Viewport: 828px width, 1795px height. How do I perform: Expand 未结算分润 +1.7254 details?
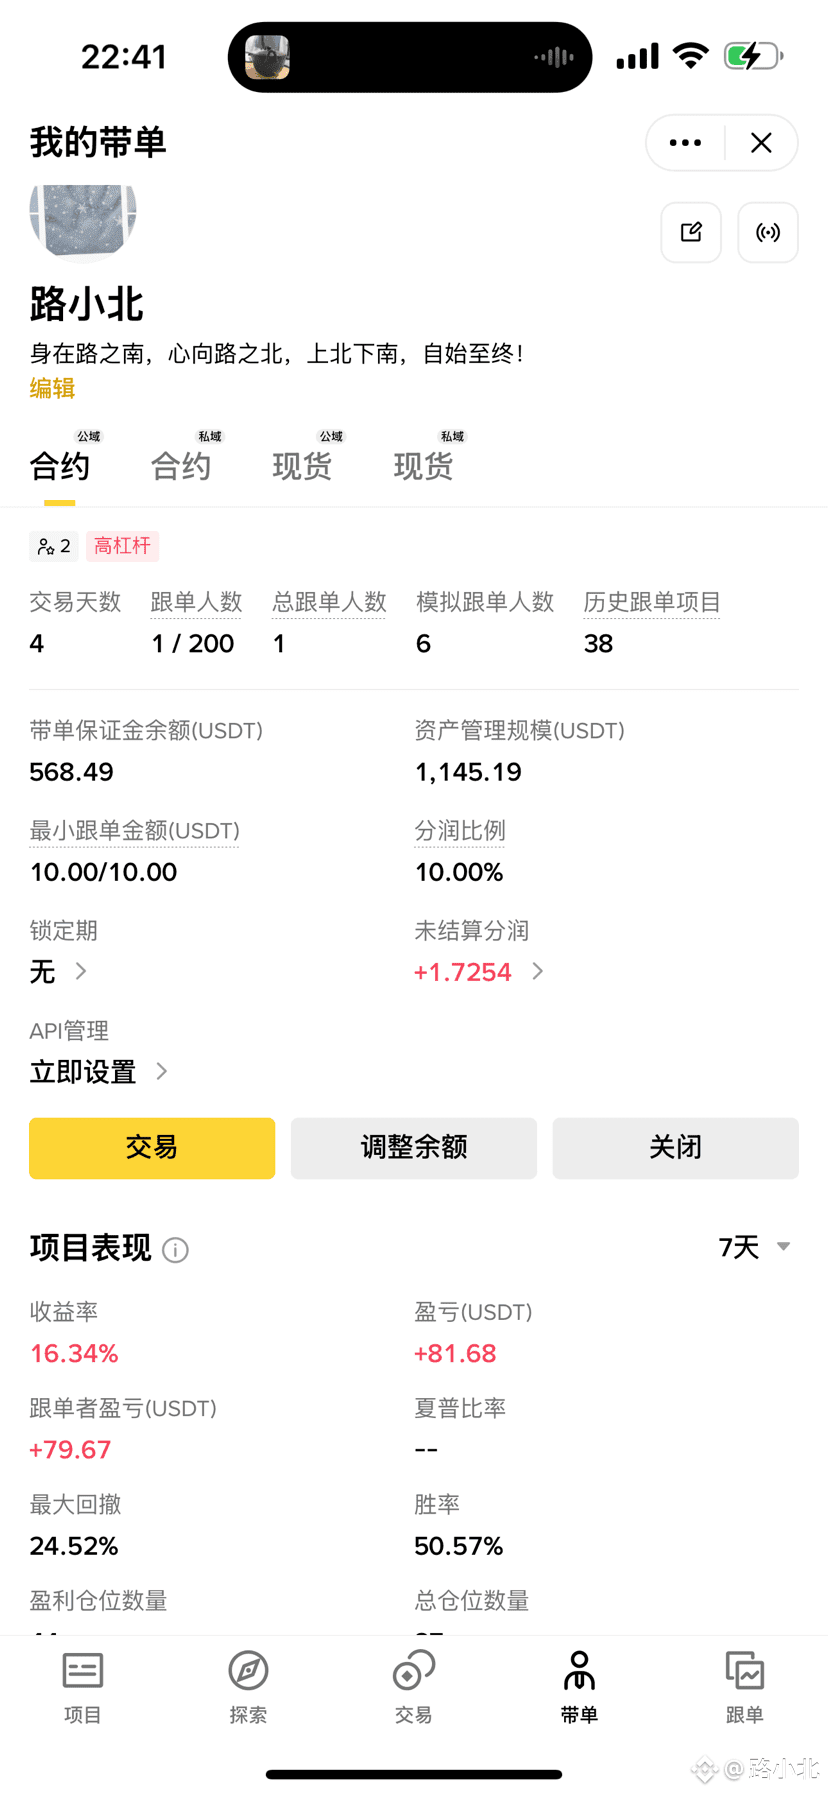537,971
